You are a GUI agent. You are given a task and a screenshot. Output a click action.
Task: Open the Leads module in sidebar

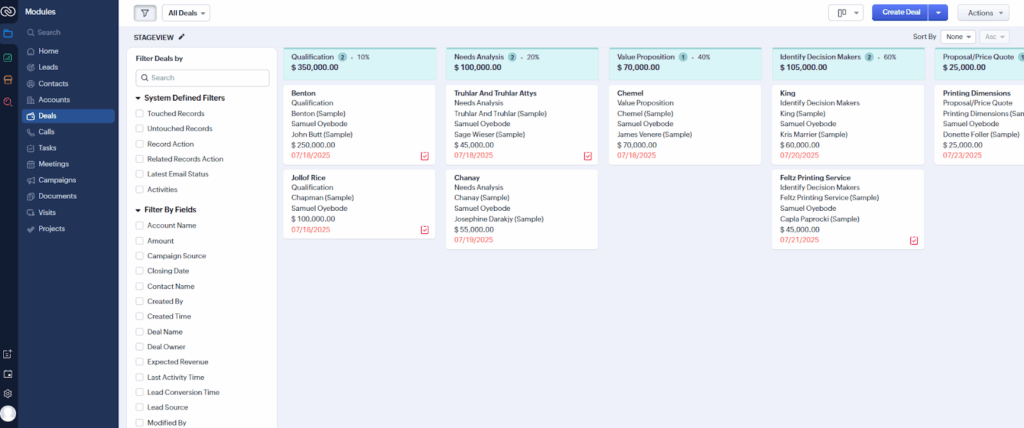click(50, 67)
